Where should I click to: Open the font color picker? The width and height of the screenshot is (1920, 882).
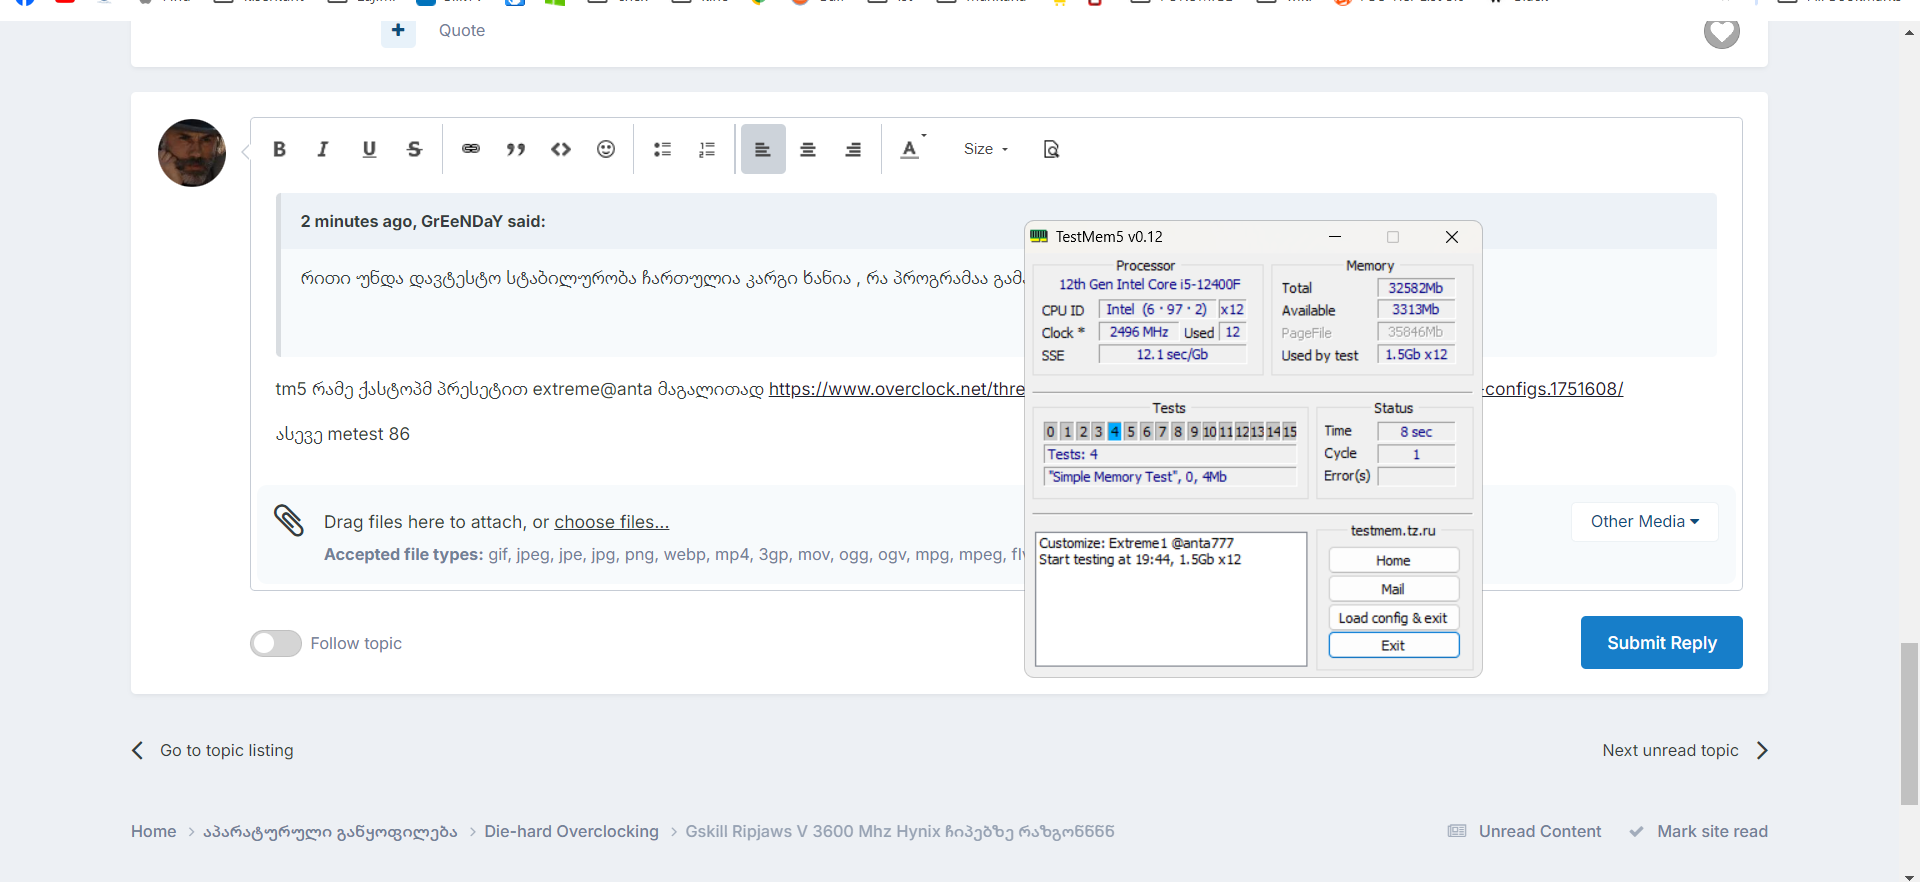(910, 149)
